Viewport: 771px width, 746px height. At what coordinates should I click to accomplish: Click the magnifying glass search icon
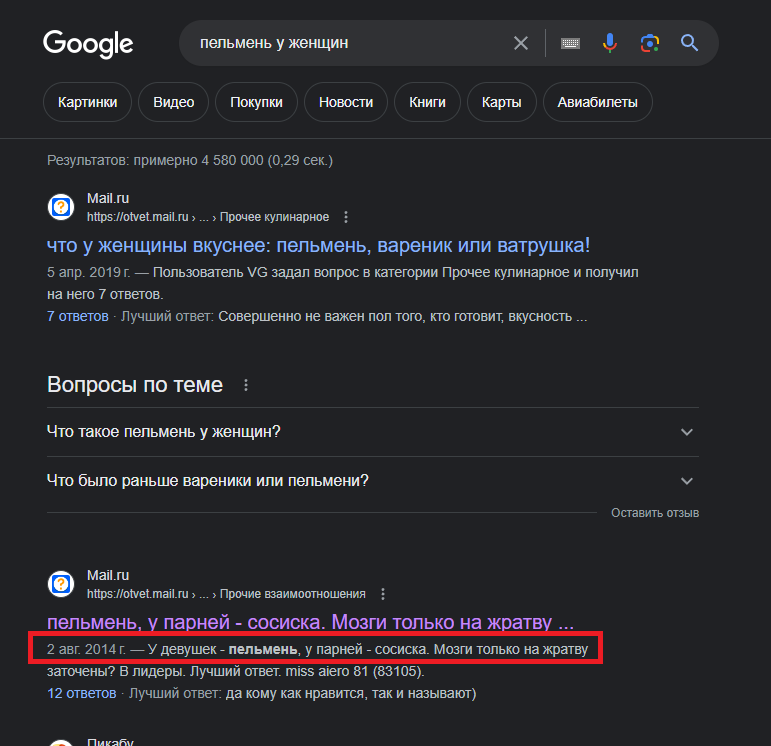(689, 43)
